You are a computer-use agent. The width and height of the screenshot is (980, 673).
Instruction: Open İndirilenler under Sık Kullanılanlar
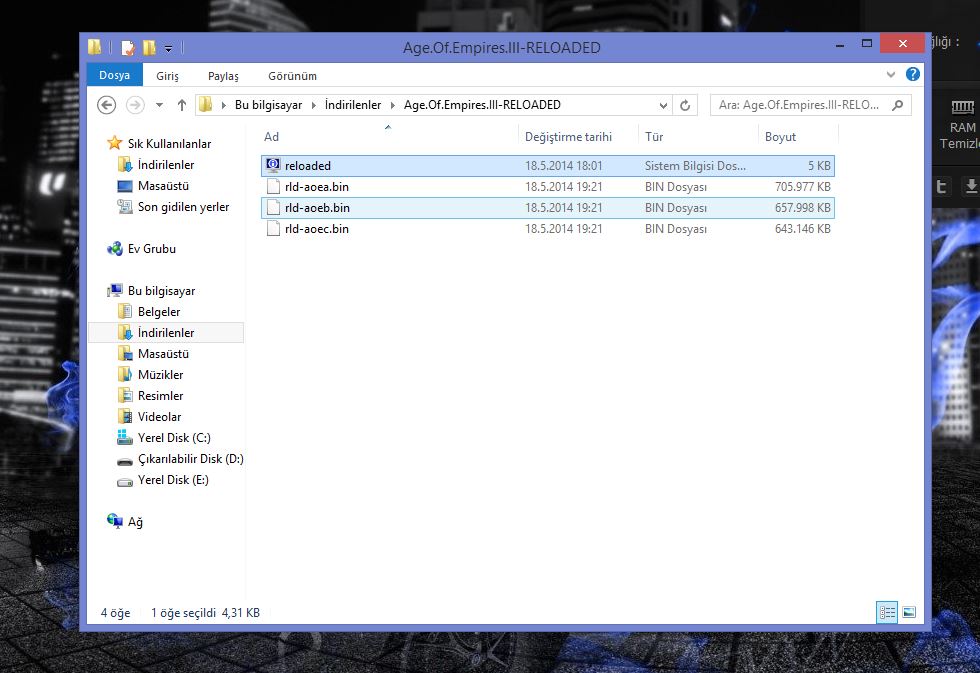[x=166, y=165]
